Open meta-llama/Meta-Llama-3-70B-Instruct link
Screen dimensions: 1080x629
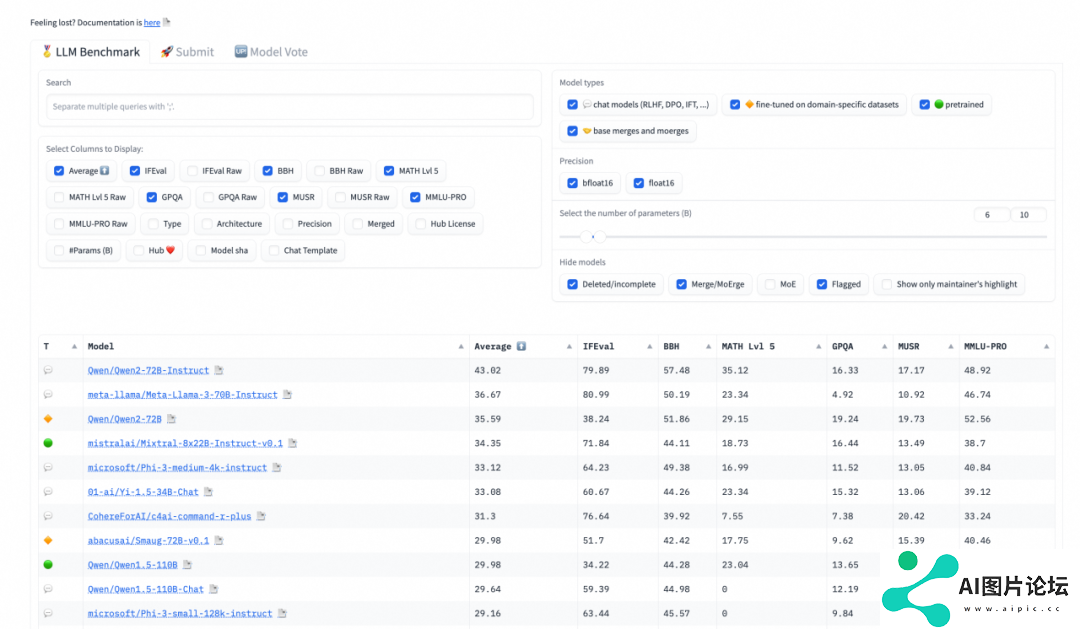click(x=183, y=395)
